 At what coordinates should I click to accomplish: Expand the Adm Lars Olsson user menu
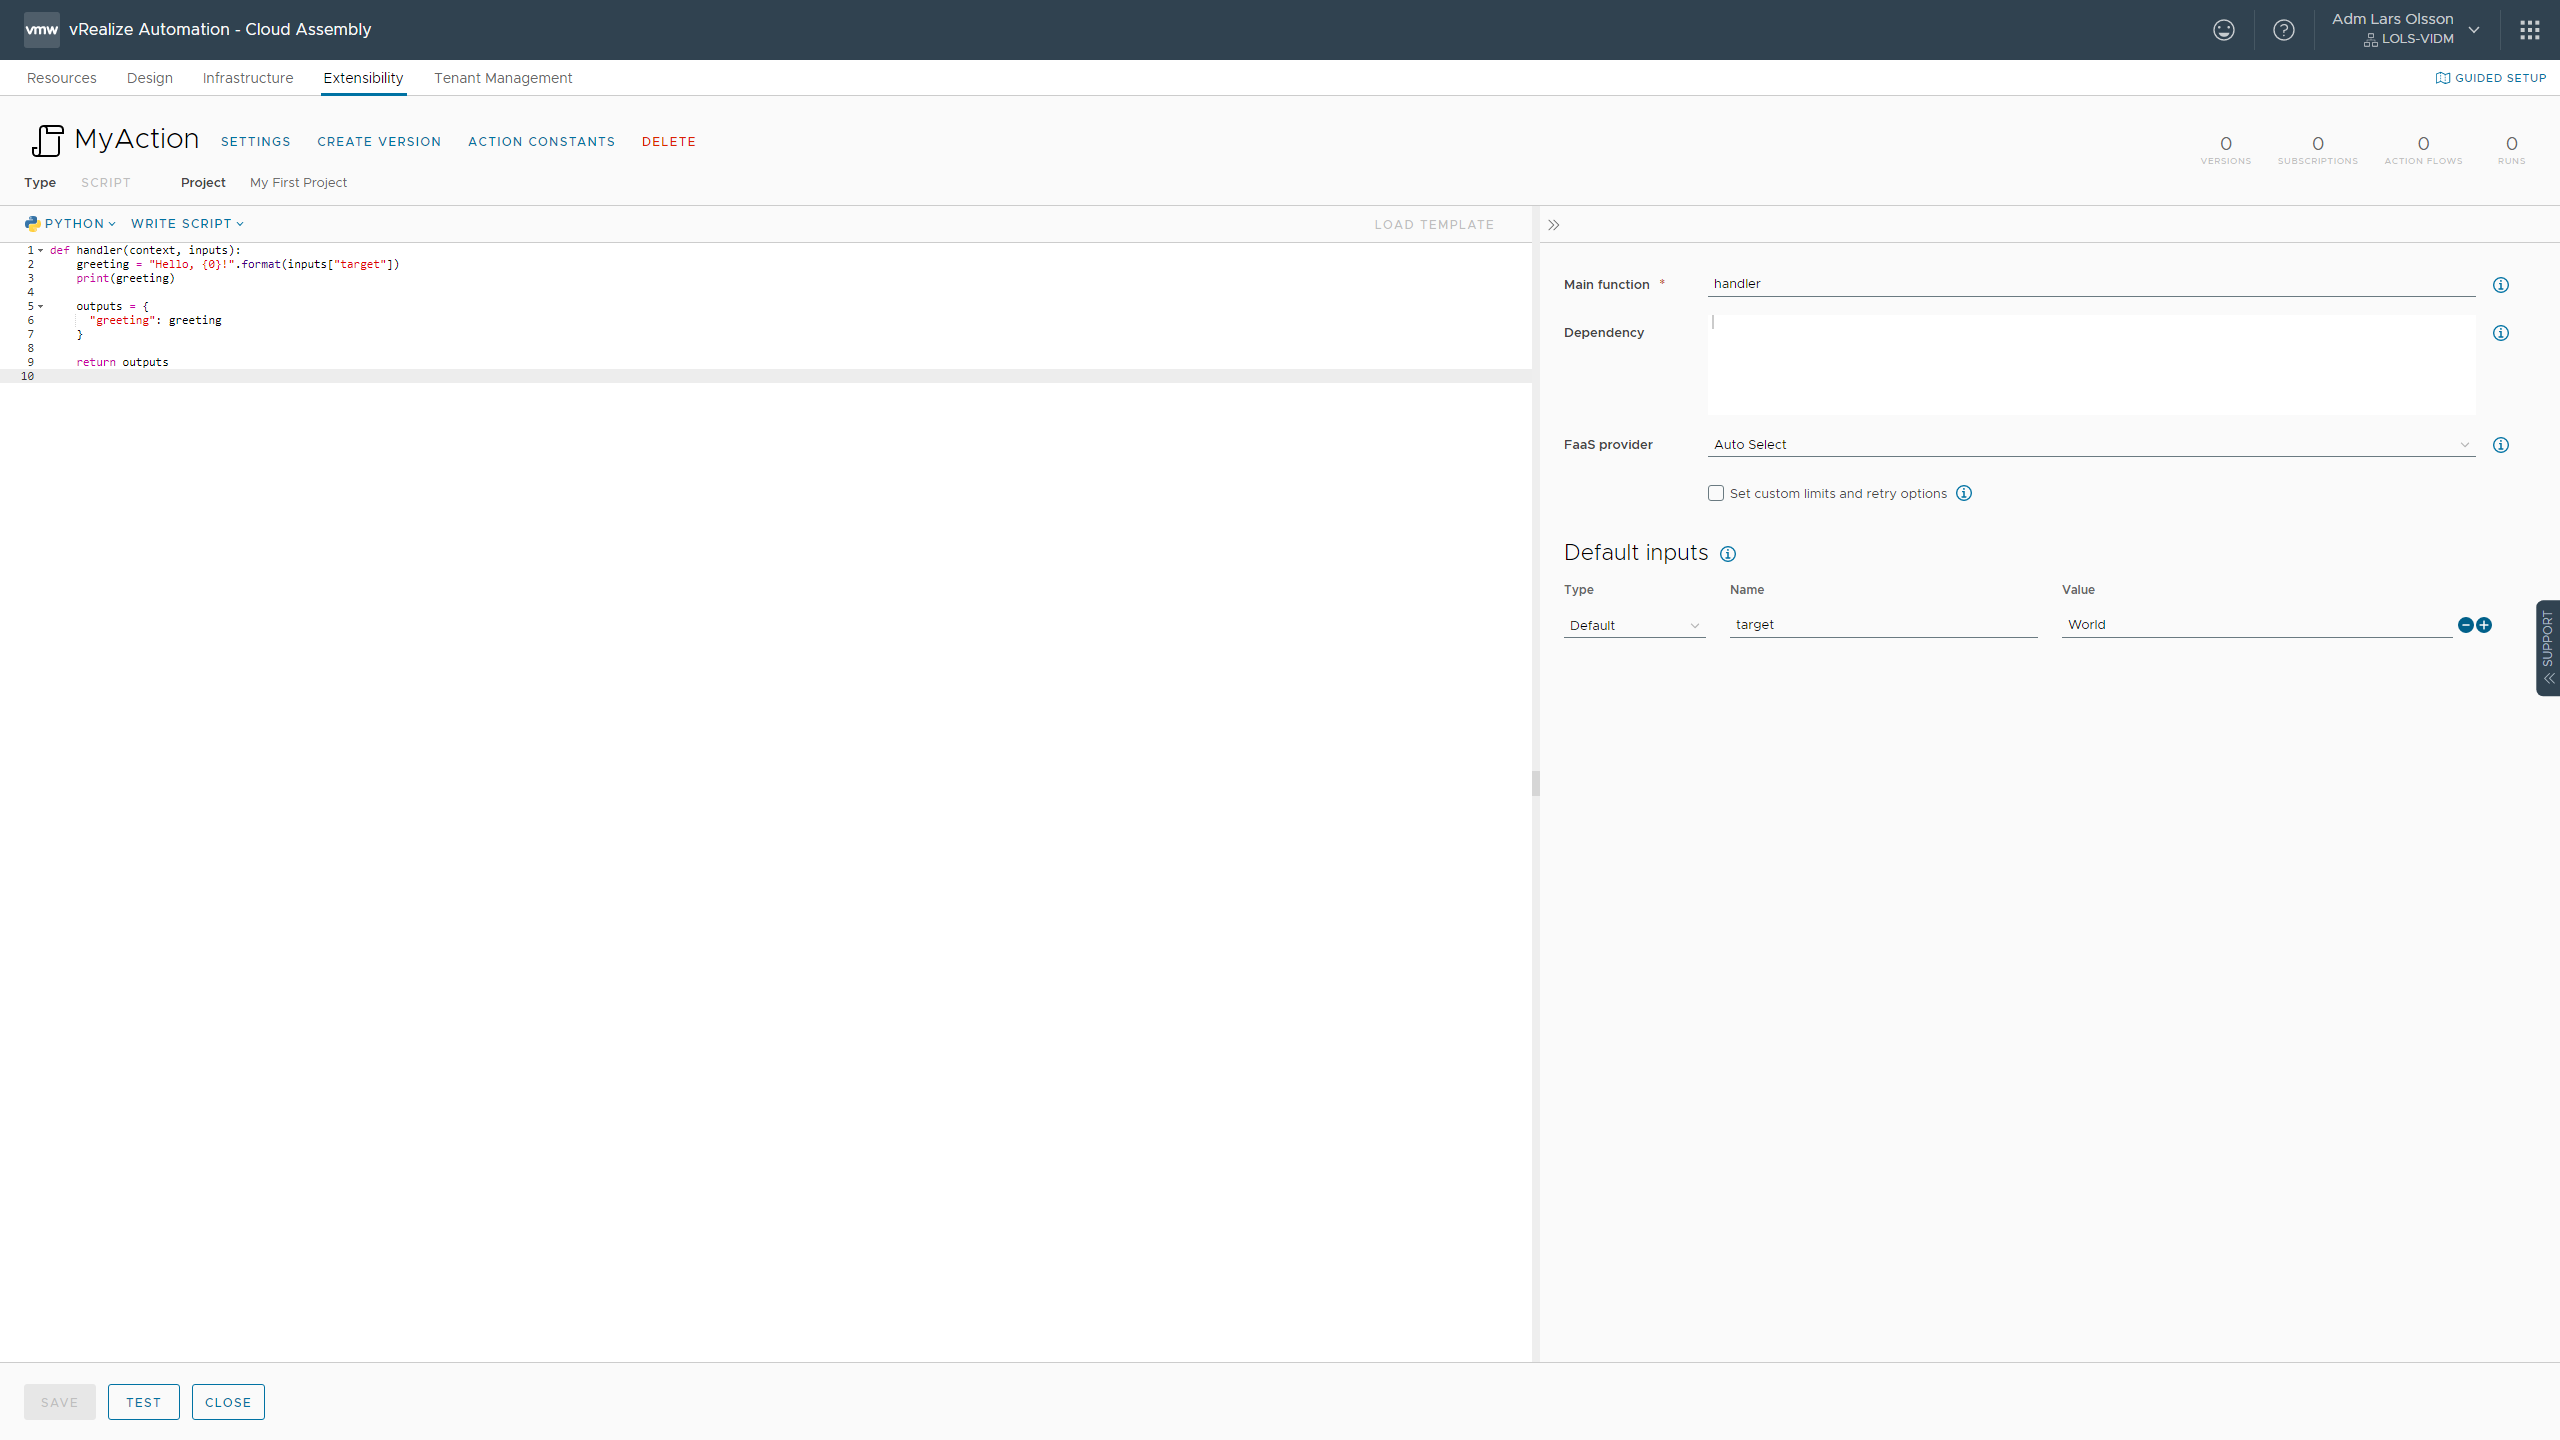[2406, 29]
